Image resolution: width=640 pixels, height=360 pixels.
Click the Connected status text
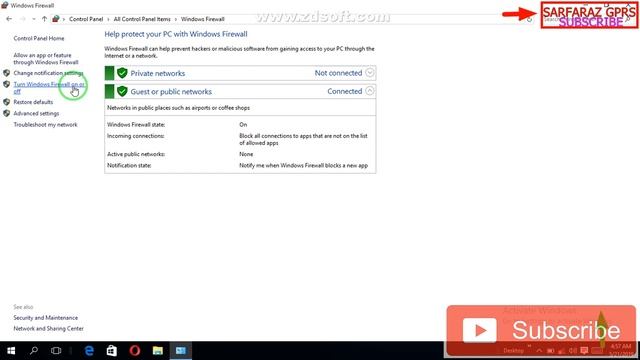(344, 91)
